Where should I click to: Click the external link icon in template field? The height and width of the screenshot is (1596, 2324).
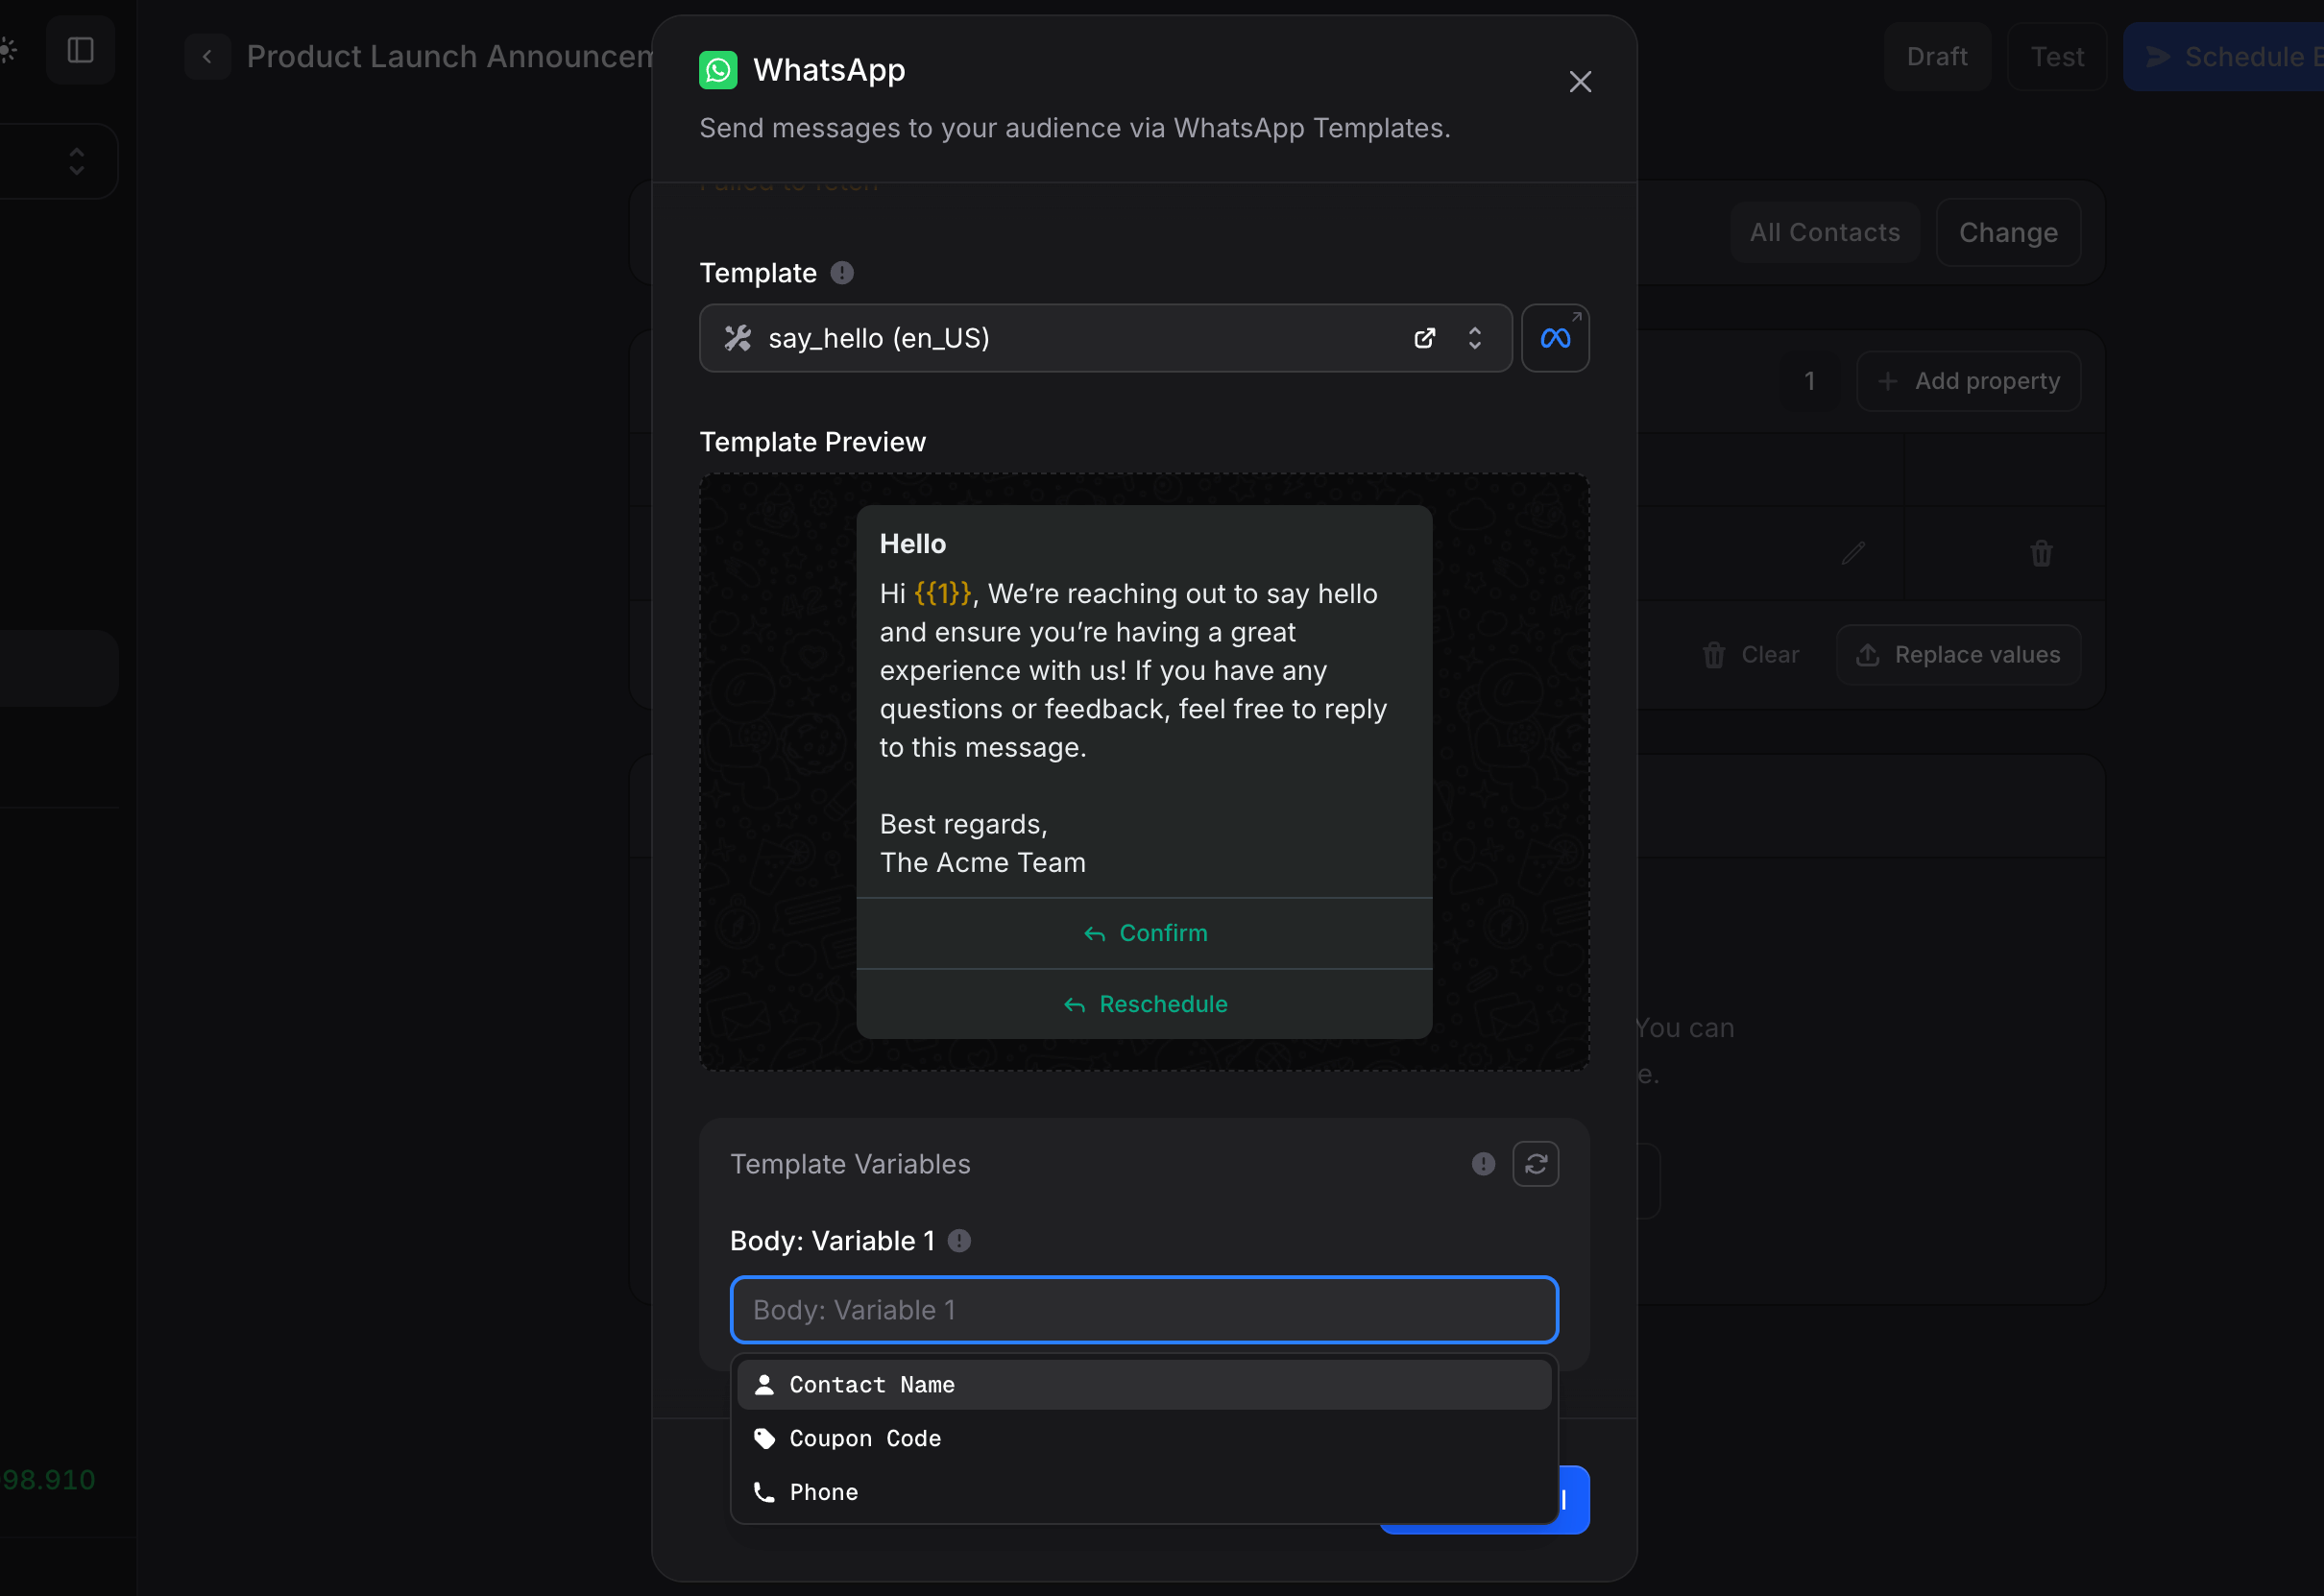tap(1424, 338)
